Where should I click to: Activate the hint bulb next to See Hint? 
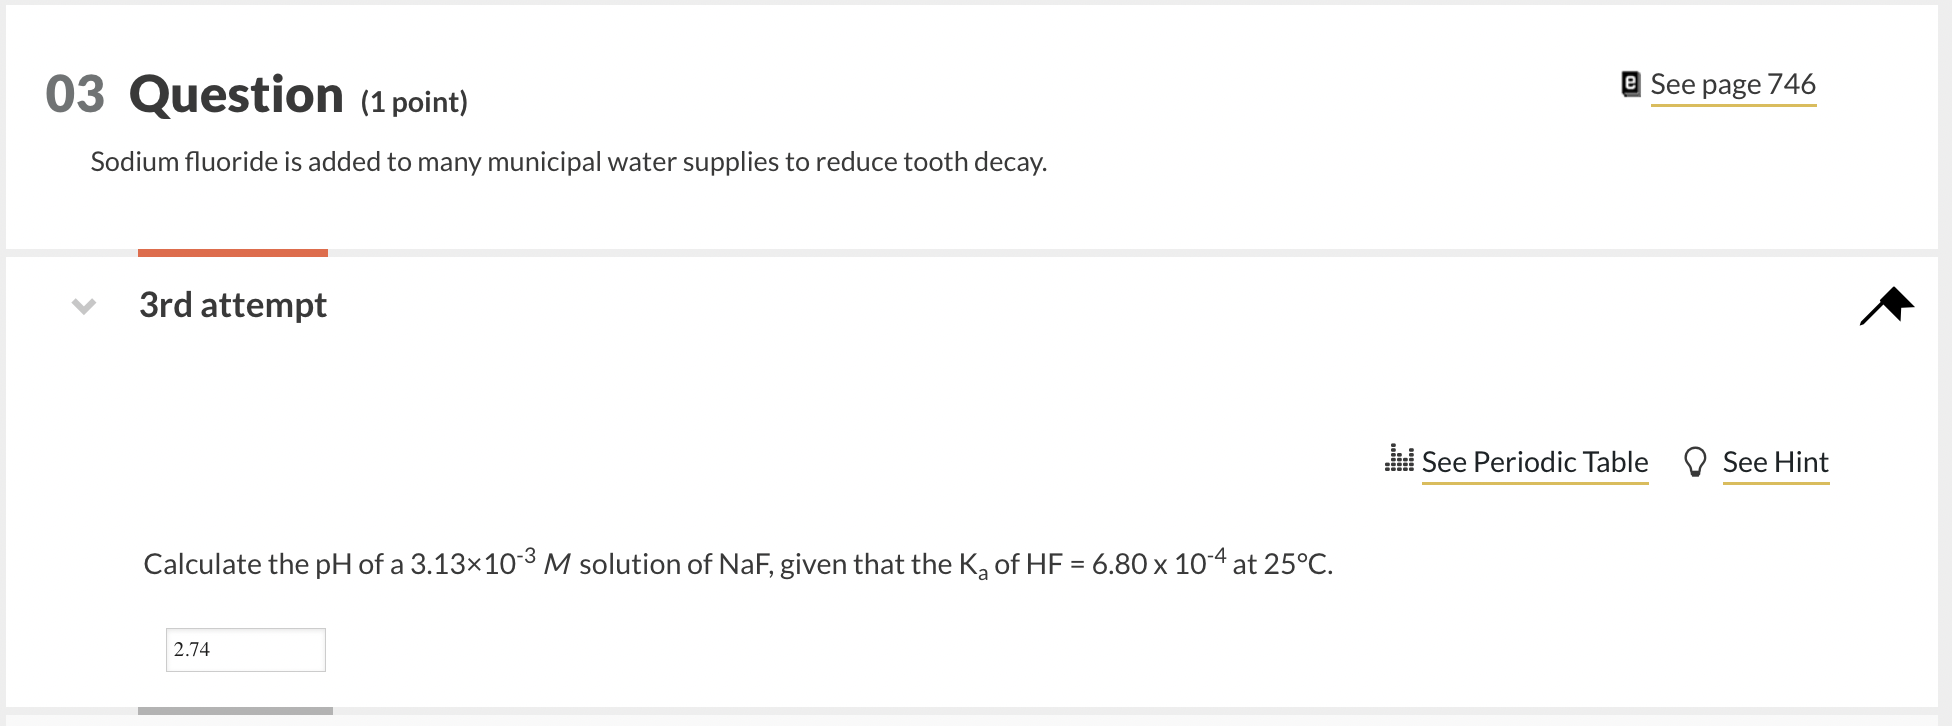click(x=1696, y=462)
